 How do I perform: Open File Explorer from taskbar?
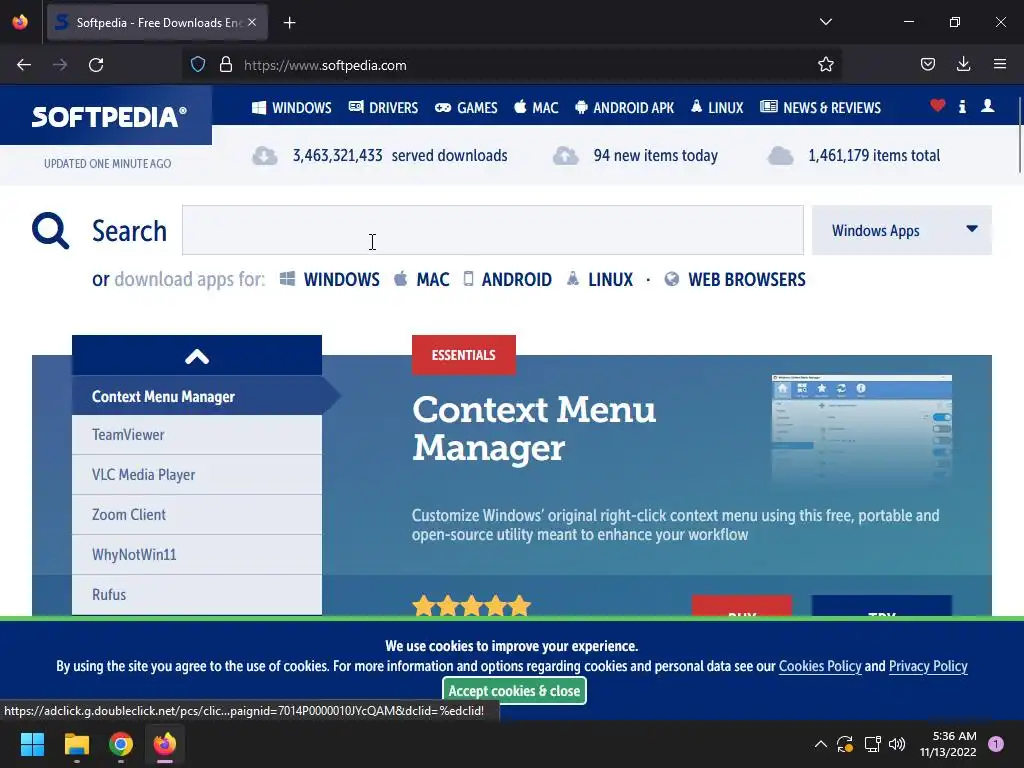[x=76, y=744]
